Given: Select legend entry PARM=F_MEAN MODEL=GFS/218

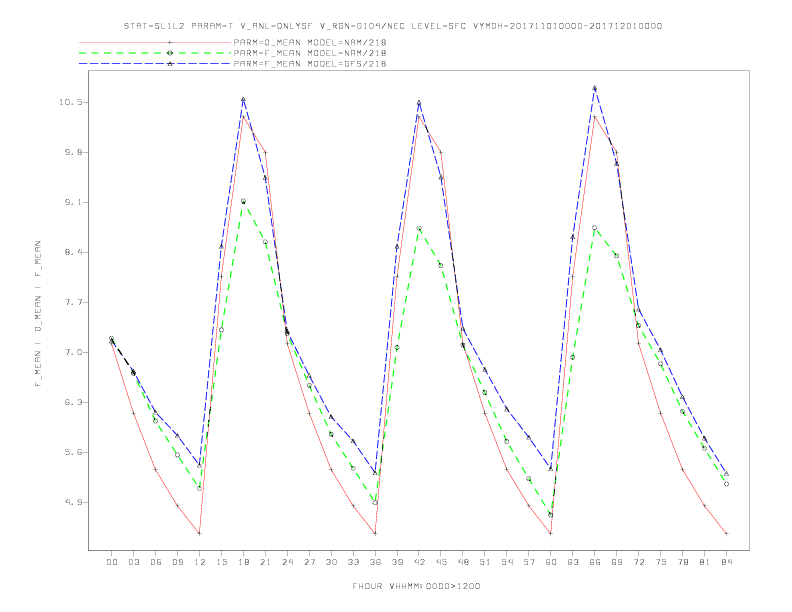Looking at the screenshot, I should pos(310,64).
